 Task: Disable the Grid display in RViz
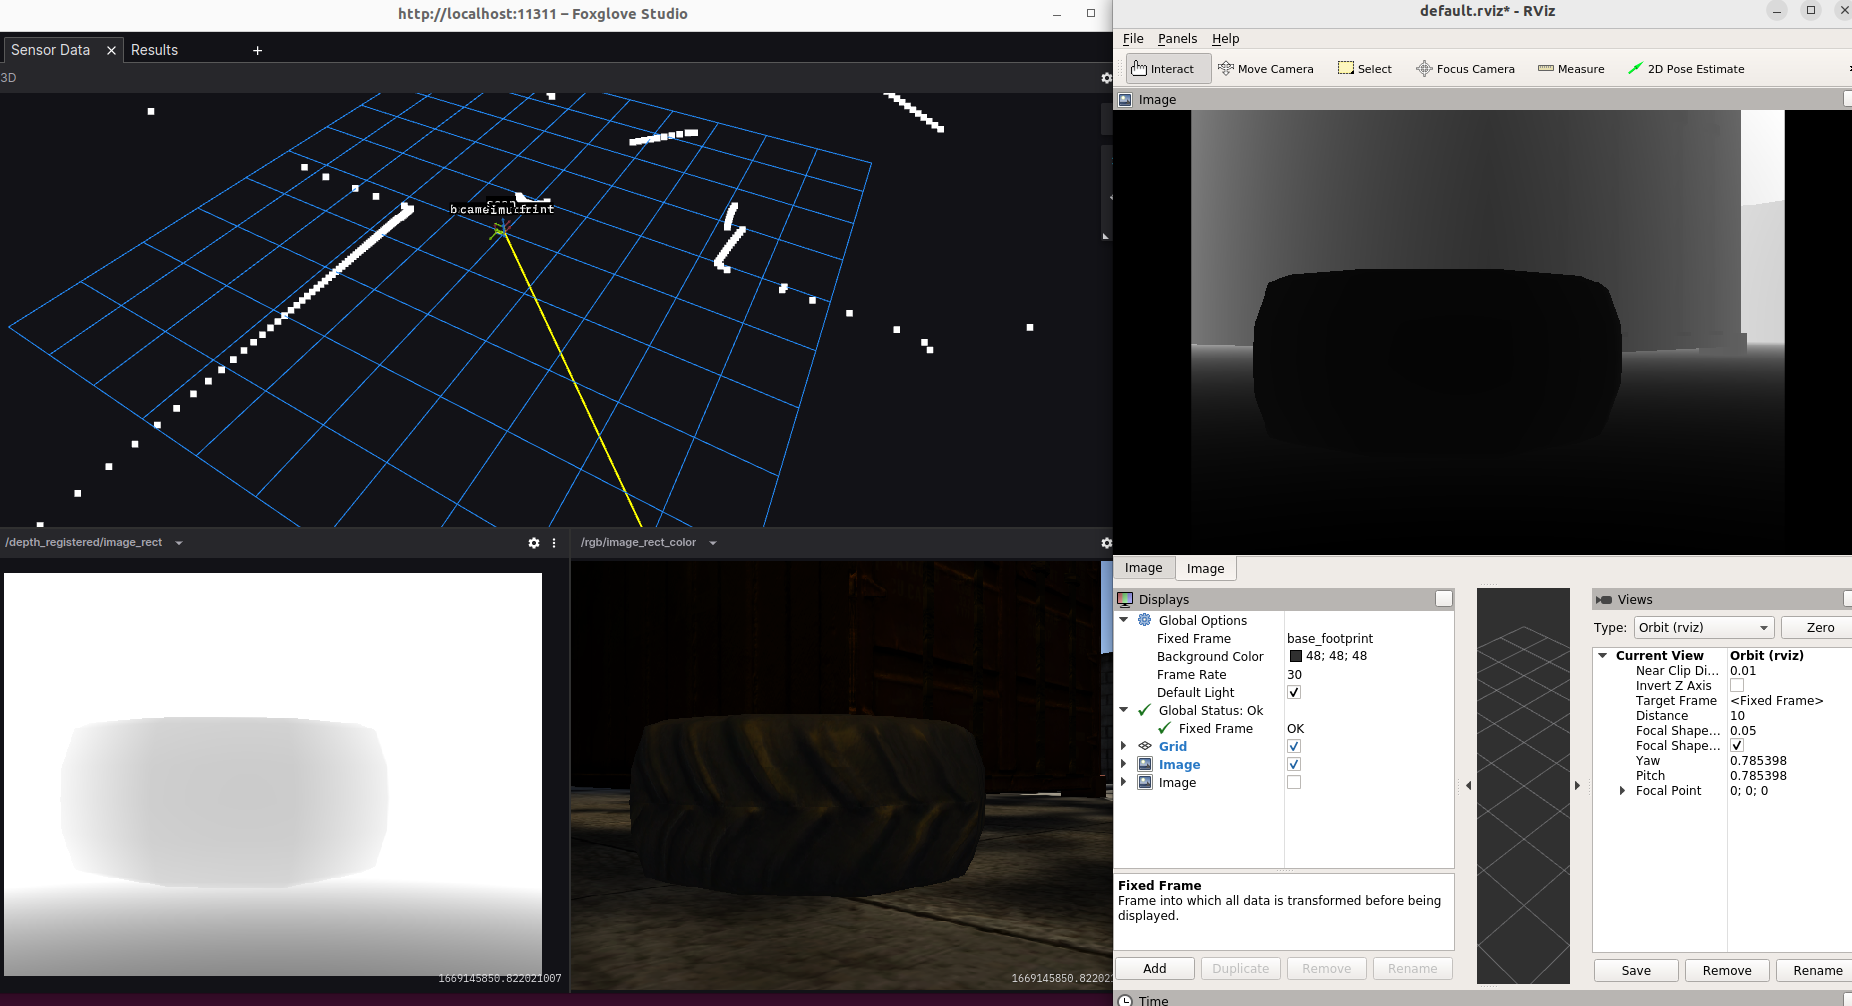[1294, 745]
